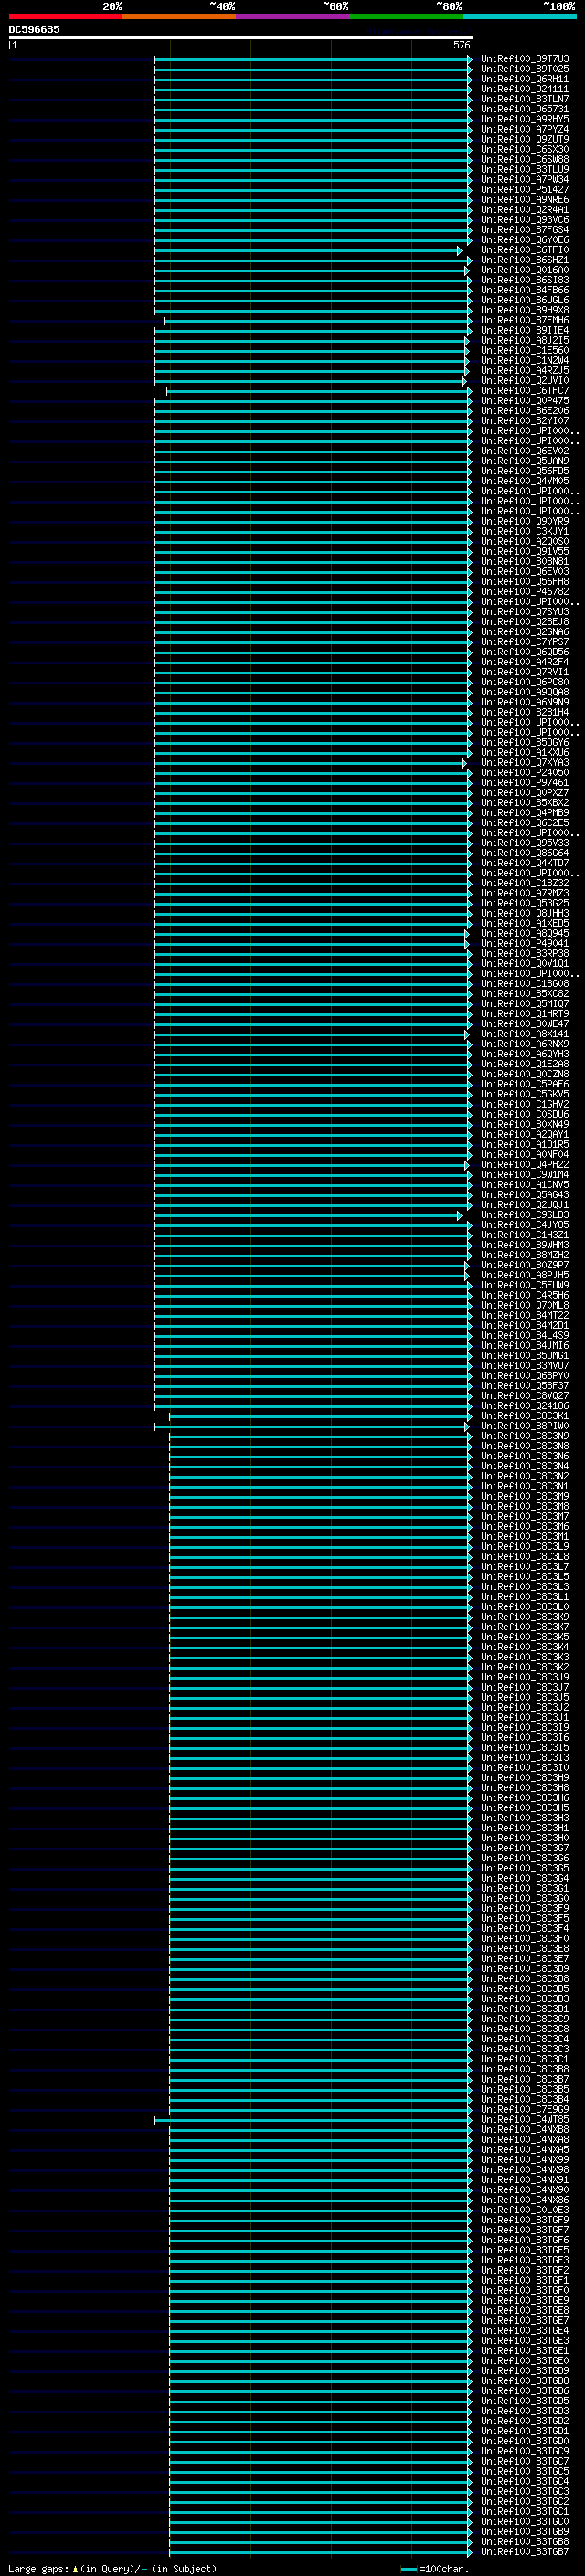Select hit label UniRef100_A9NRE6
This screenshot has width=585, height=2576.
(524, 199)
